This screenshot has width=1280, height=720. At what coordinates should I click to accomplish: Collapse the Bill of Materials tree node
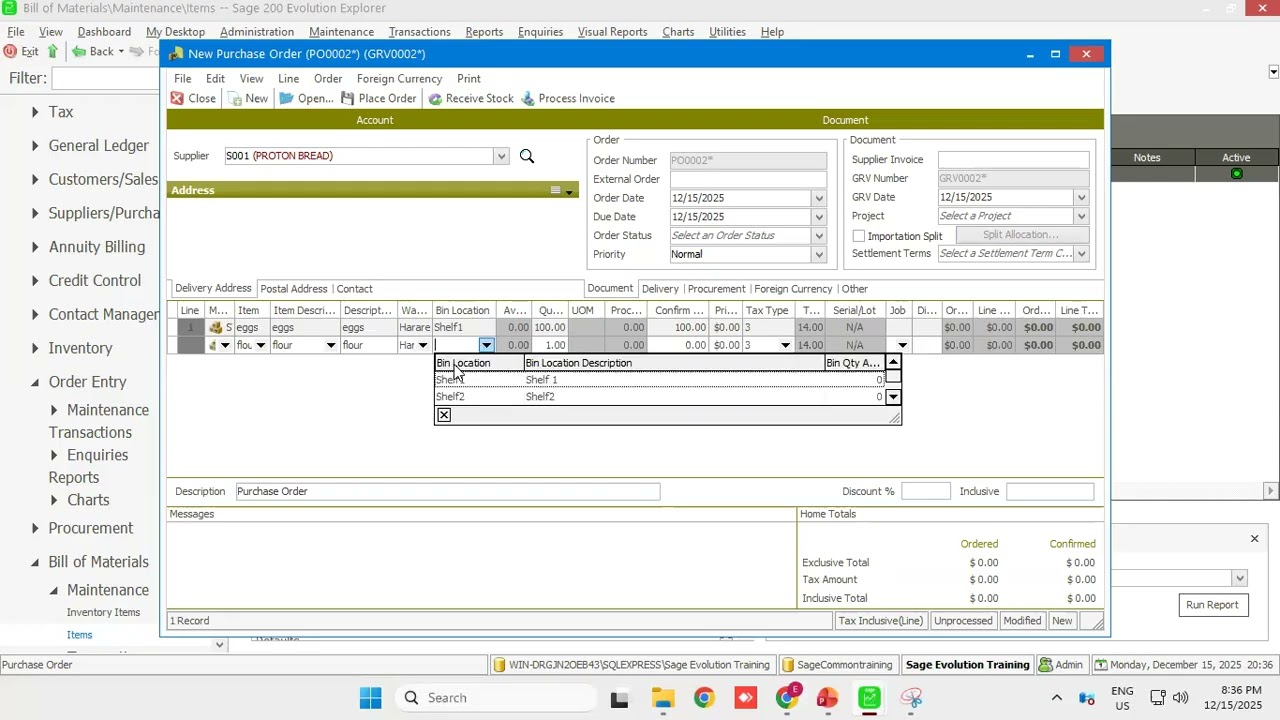[x=34, y=562]
